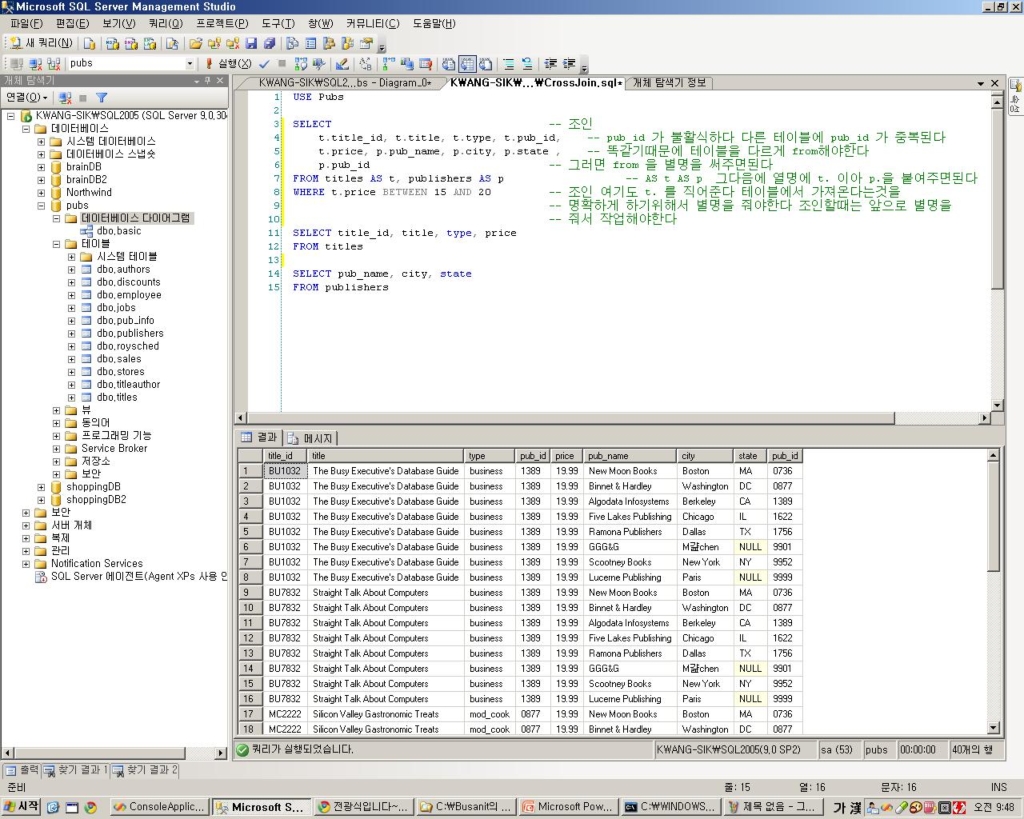Open the View (보기) menu
The height and width of the screenshot is (819, 1024).
click(x=118, y=24)
